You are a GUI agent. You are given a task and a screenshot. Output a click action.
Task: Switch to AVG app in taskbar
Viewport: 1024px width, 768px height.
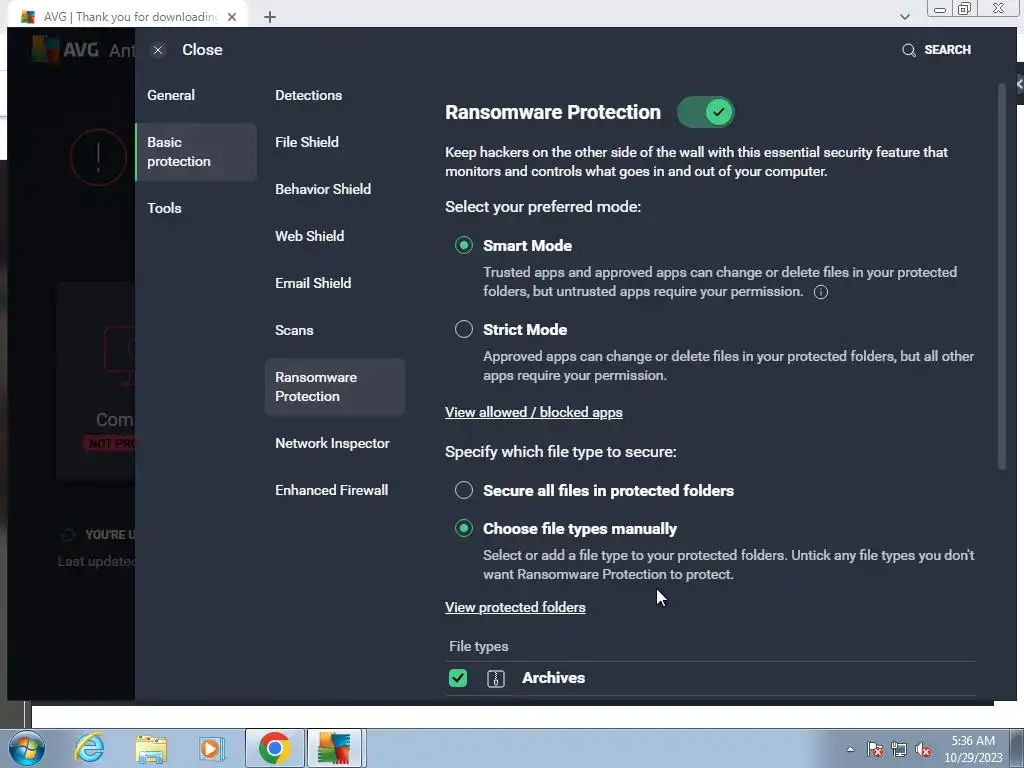[334, 748]
